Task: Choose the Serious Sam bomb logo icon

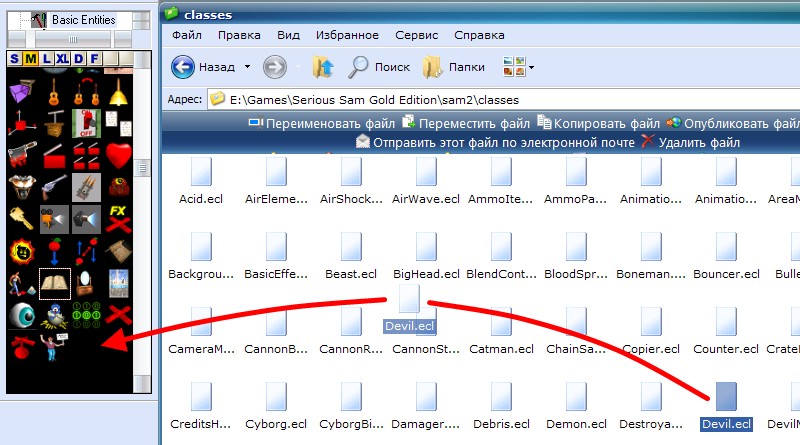Action: [x=21, y=251]
